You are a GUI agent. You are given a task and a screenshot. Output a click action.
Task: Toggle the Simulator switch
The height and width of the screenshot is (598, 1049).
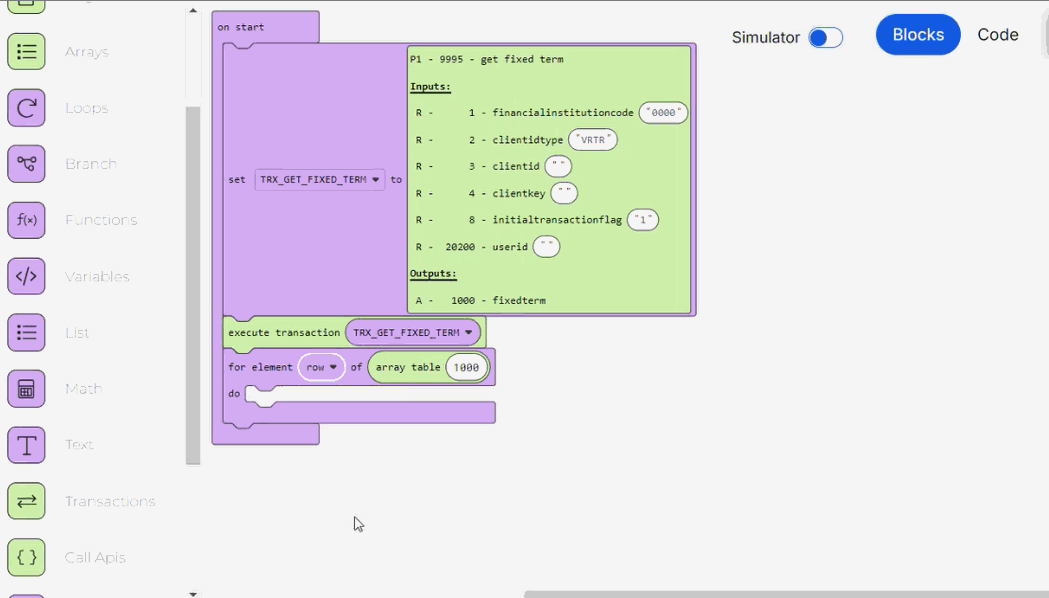tap(826, 36)
